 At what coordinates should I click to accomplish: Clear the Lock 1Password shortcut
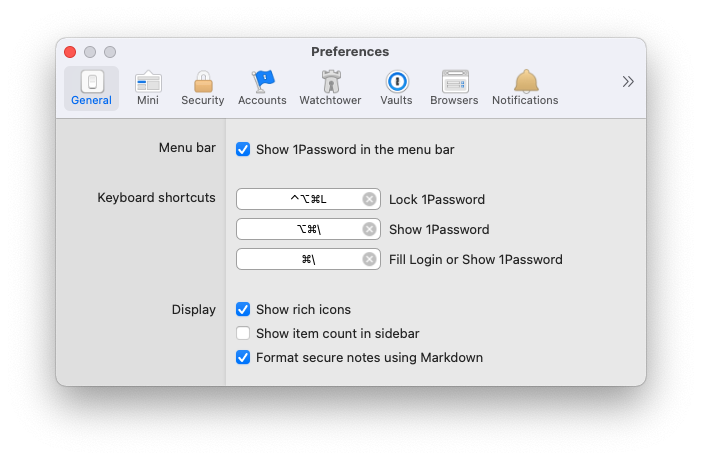369,200
